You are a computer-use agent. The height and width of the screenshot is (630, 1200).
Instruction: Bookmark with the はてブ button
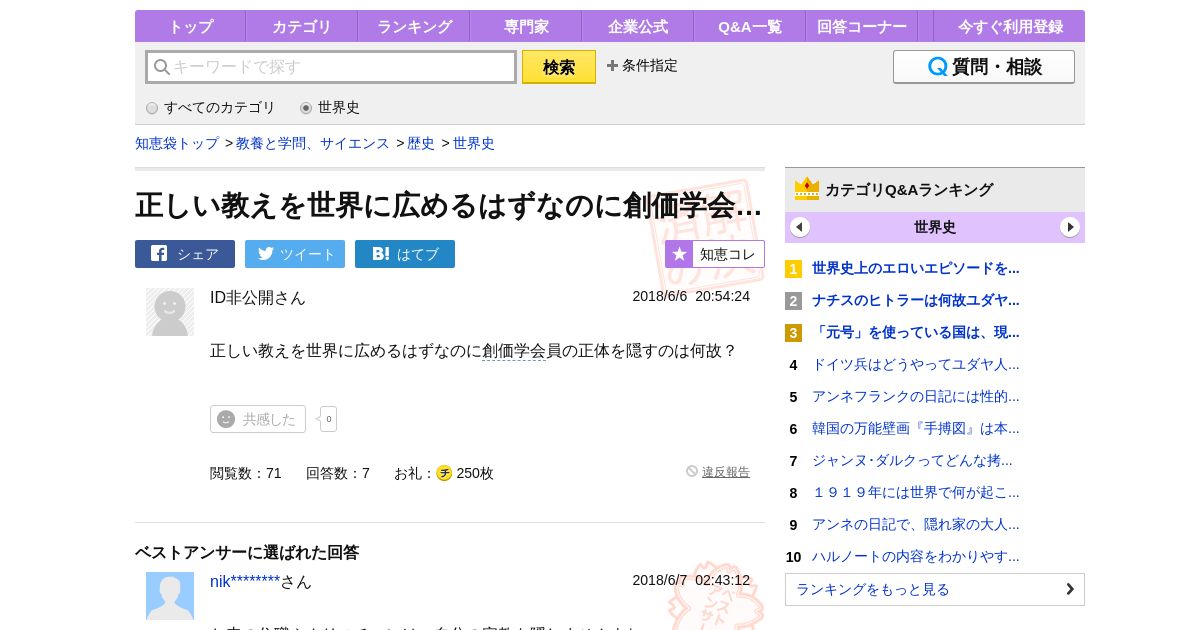pos(405,254)
